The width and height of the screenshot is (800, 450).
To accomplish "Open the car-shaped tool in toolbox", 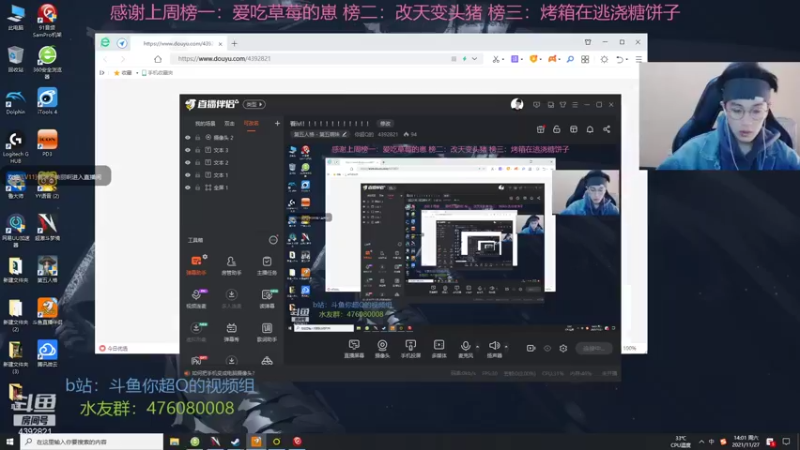I will pos(267,361).
